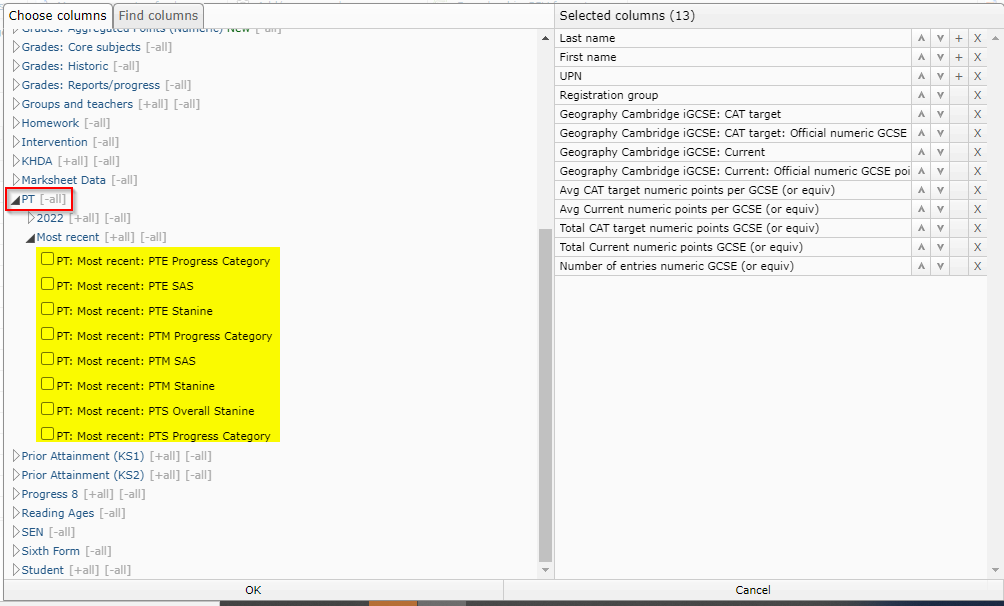
Task: Expand Grades: Core subjects tree node
Action: pos(17,47)
